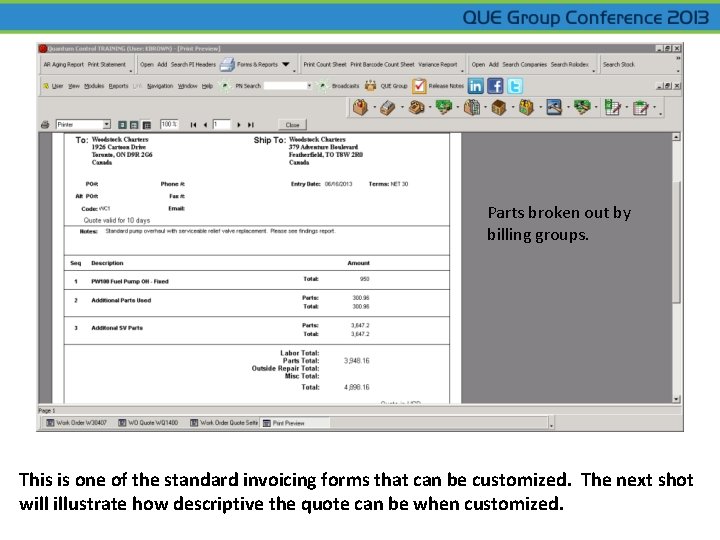Screen dimensions: 720x540
Task: Switch to Work Order Quote Settings tab
Action: click(x=224, y=423)
